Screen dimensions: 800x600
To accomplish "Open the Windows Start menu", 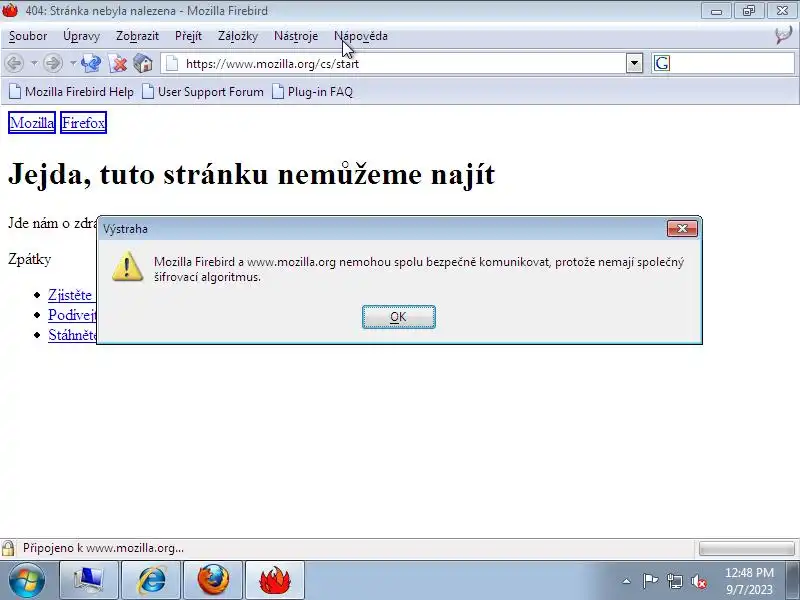I will click(27, 580).
